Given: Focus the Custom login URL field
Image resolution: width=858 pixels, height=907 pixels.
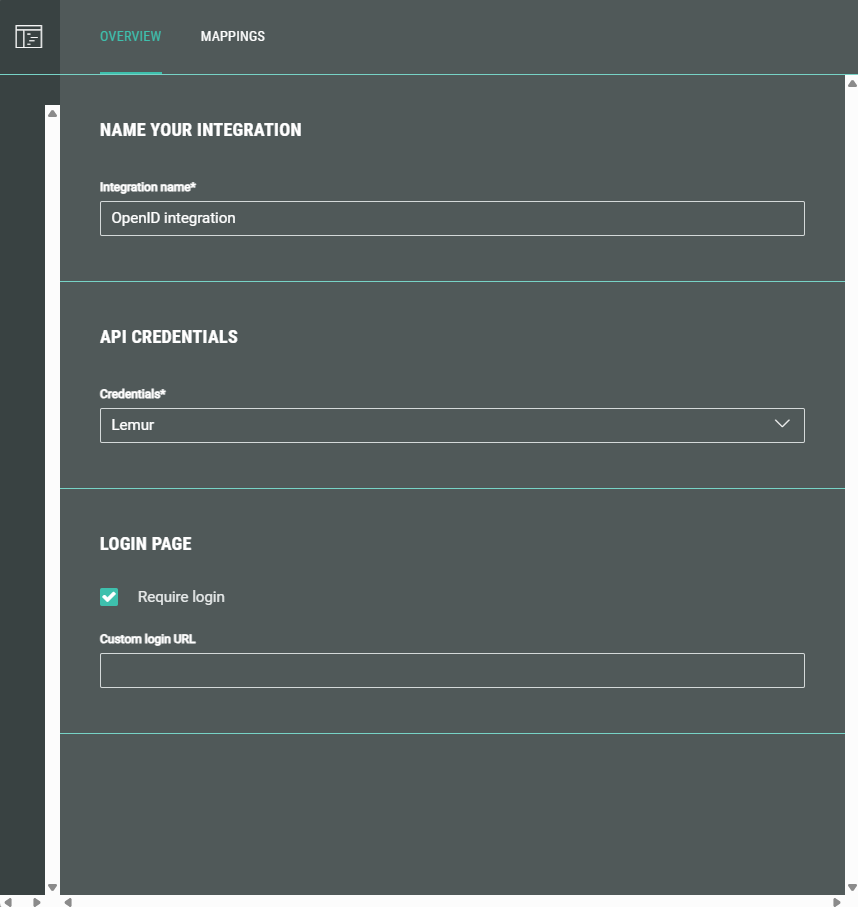Looking at the screenshot, I should 452,670.
